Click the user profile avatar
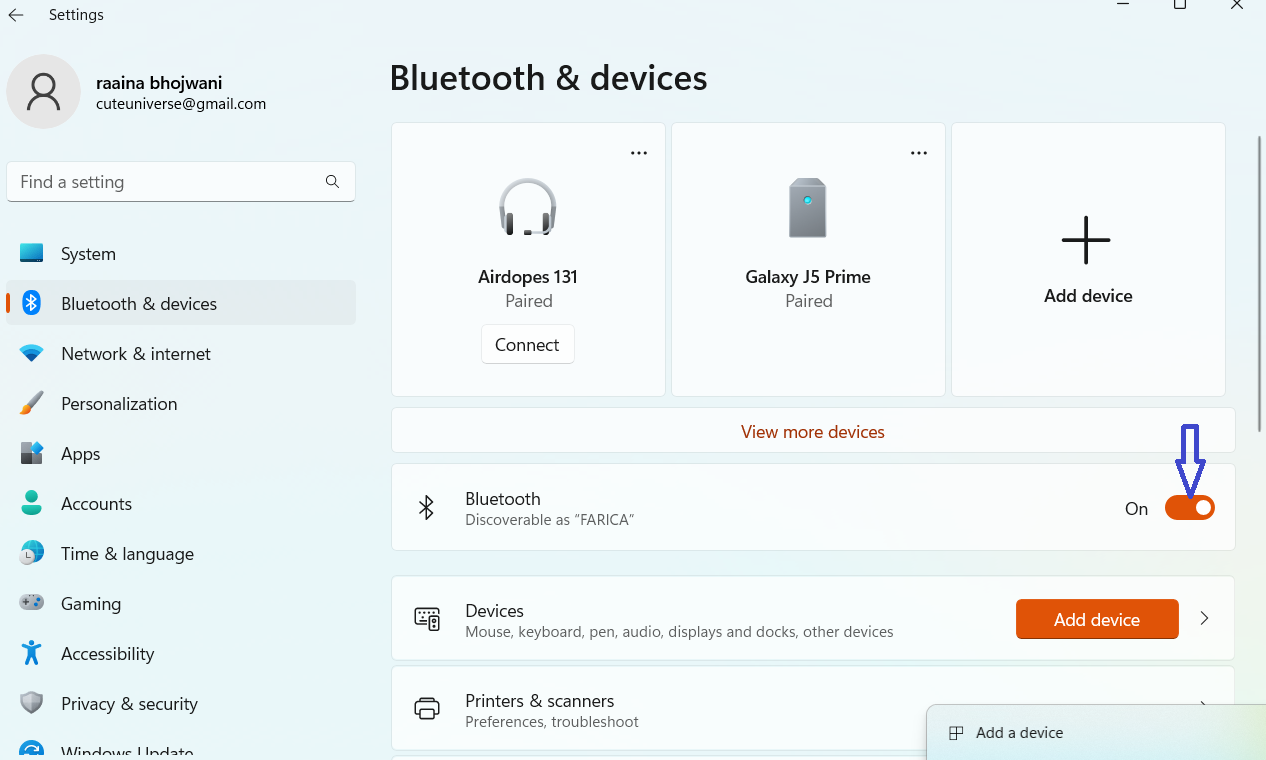 pos(43,91)
